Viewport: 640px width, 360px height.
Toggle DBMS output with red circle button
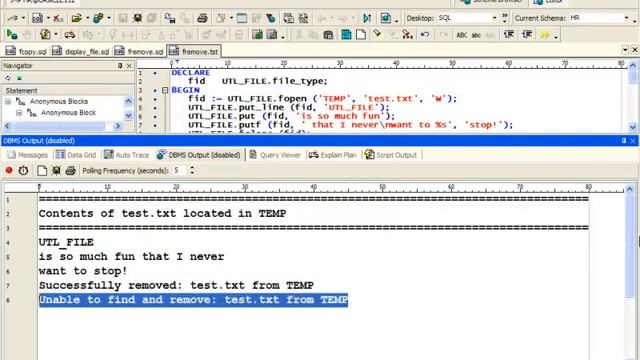pyautogui.click(x=9, y=170)
